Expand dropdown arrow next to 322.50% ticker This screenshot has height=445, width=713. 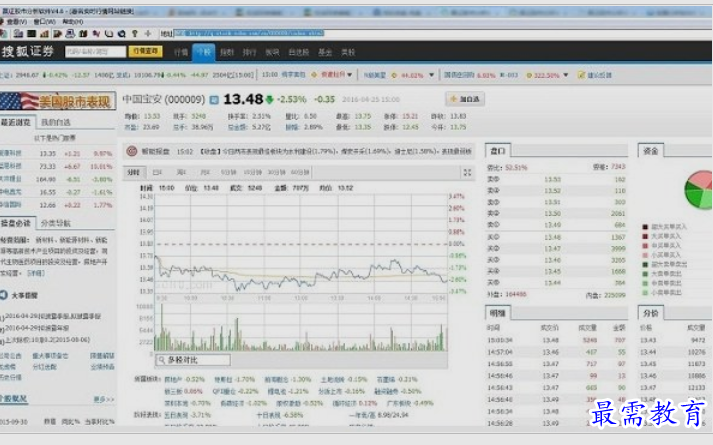566,75
